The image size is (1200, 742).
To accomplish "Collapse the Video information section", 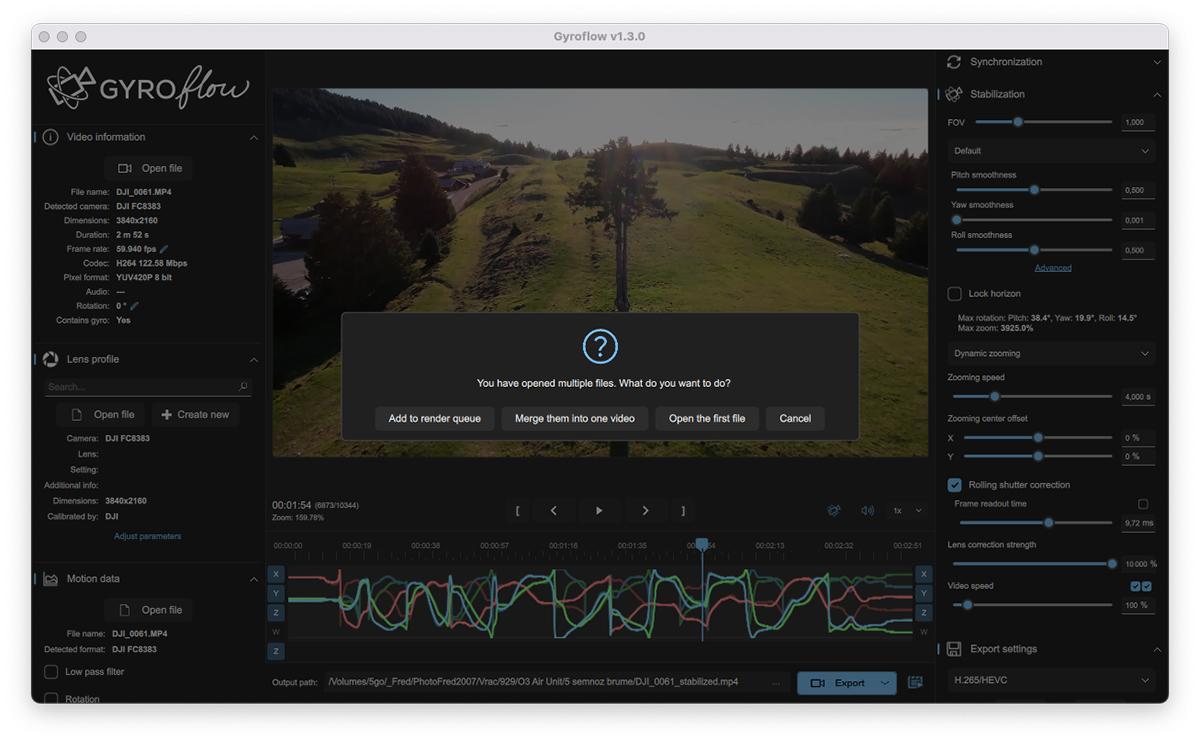I will (x=253, y=137).
